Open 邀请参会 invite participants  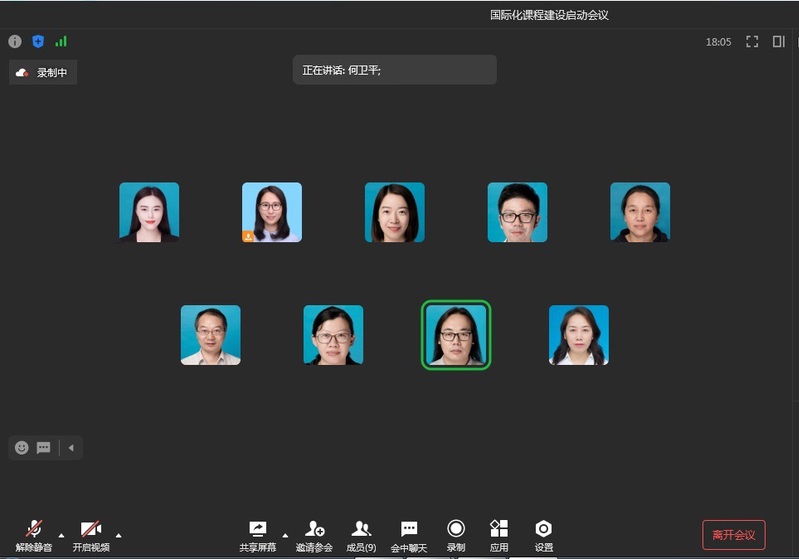314,536
